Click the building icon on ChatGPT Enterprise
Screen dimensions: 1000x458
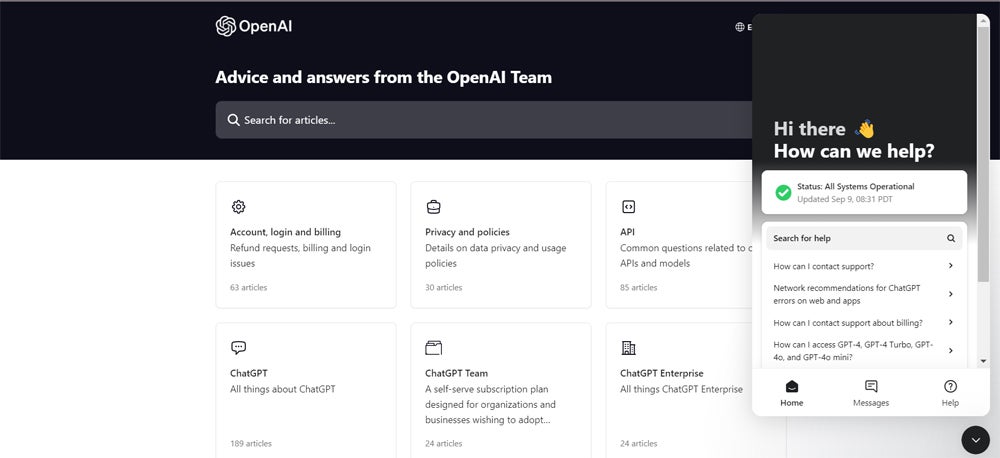[628, 348]
